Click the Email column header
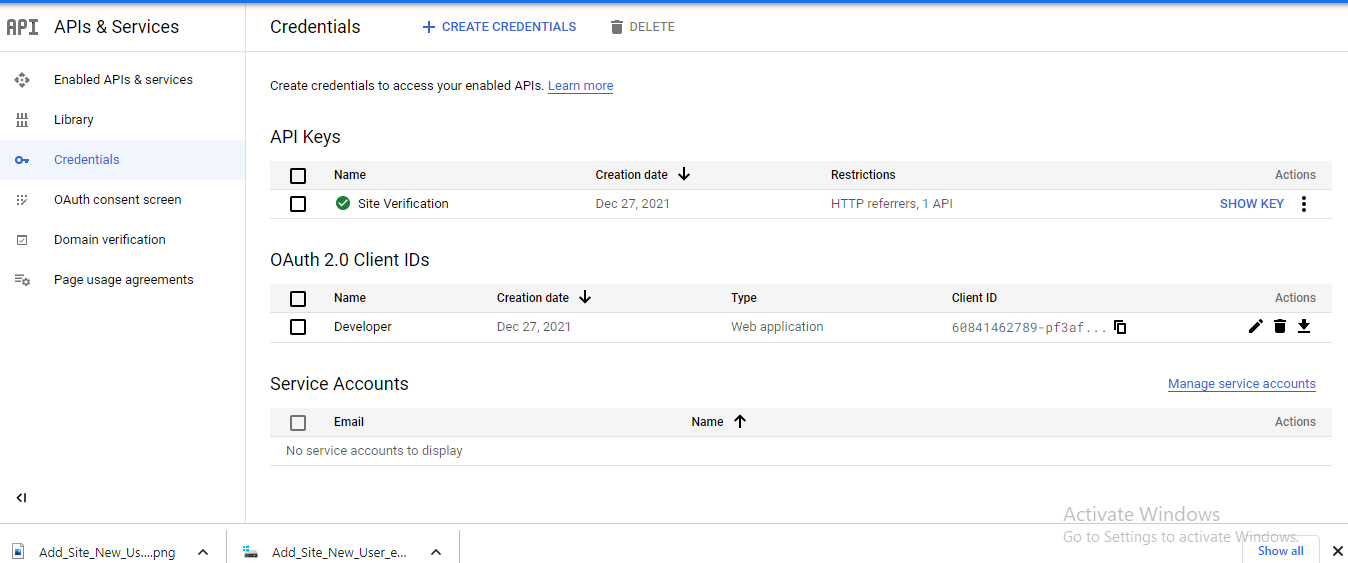The image size is (1348, 563). pyautogui.click(x=349, y=422)
